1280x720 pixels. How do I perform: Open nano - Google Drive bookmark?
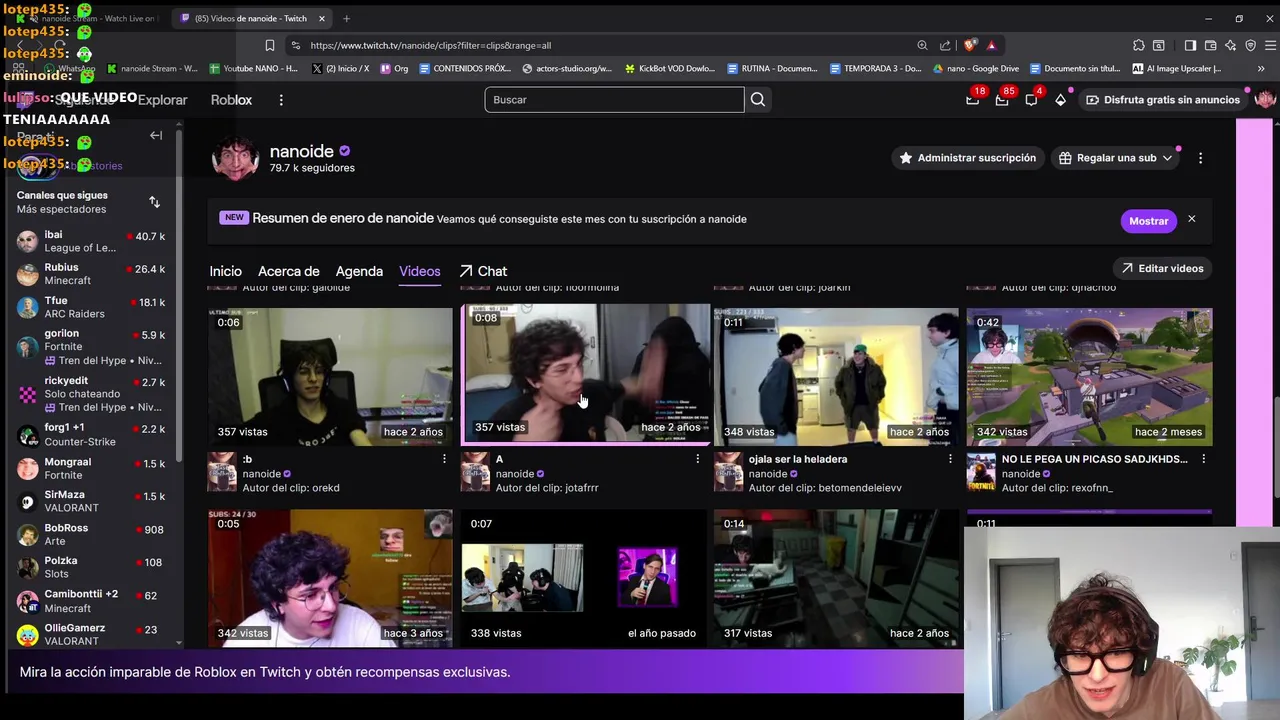tap(976, 69)
